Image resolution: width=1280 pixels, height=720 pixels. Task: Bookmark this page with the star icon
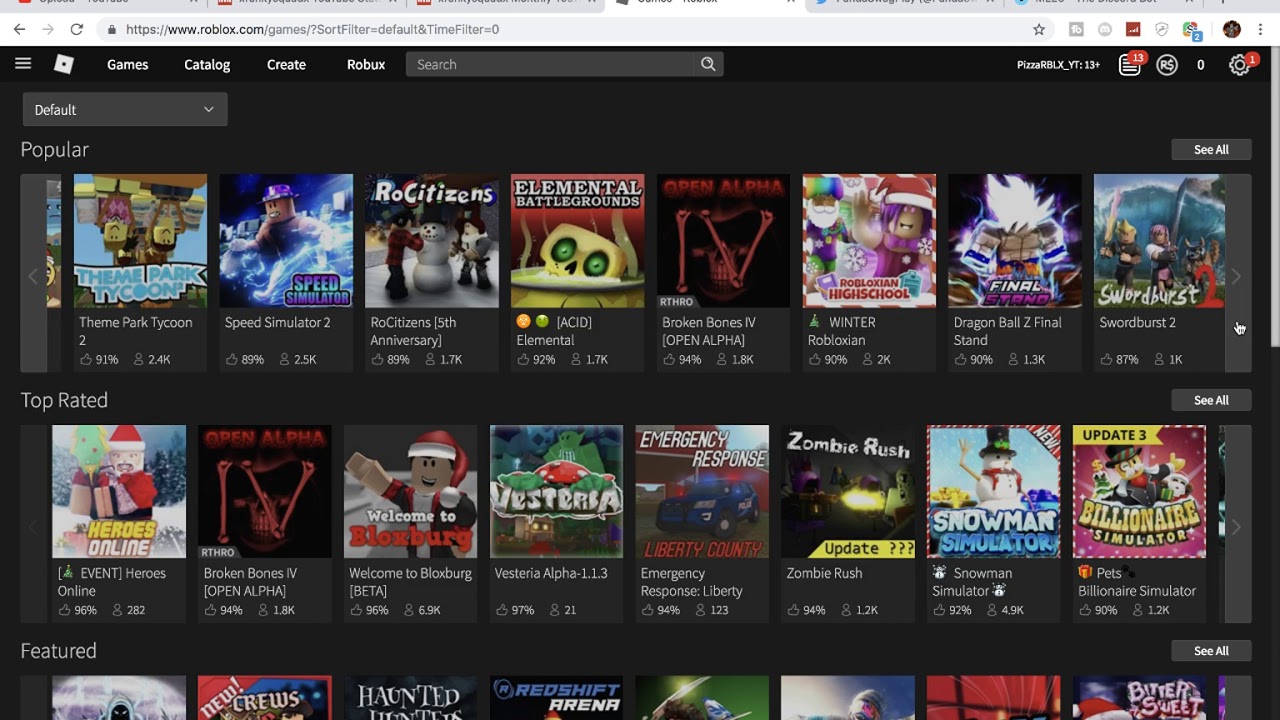[x=1039, y=29]
